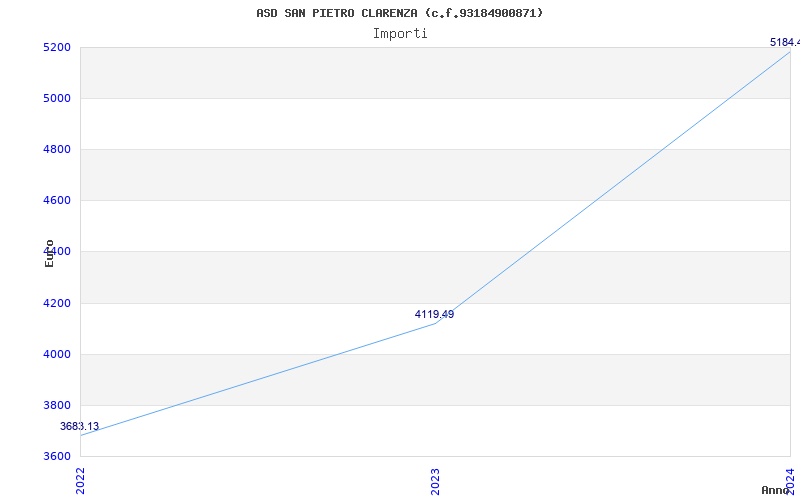Click the Anno x-axis title
Screen dimensions: 800x500
775,490
